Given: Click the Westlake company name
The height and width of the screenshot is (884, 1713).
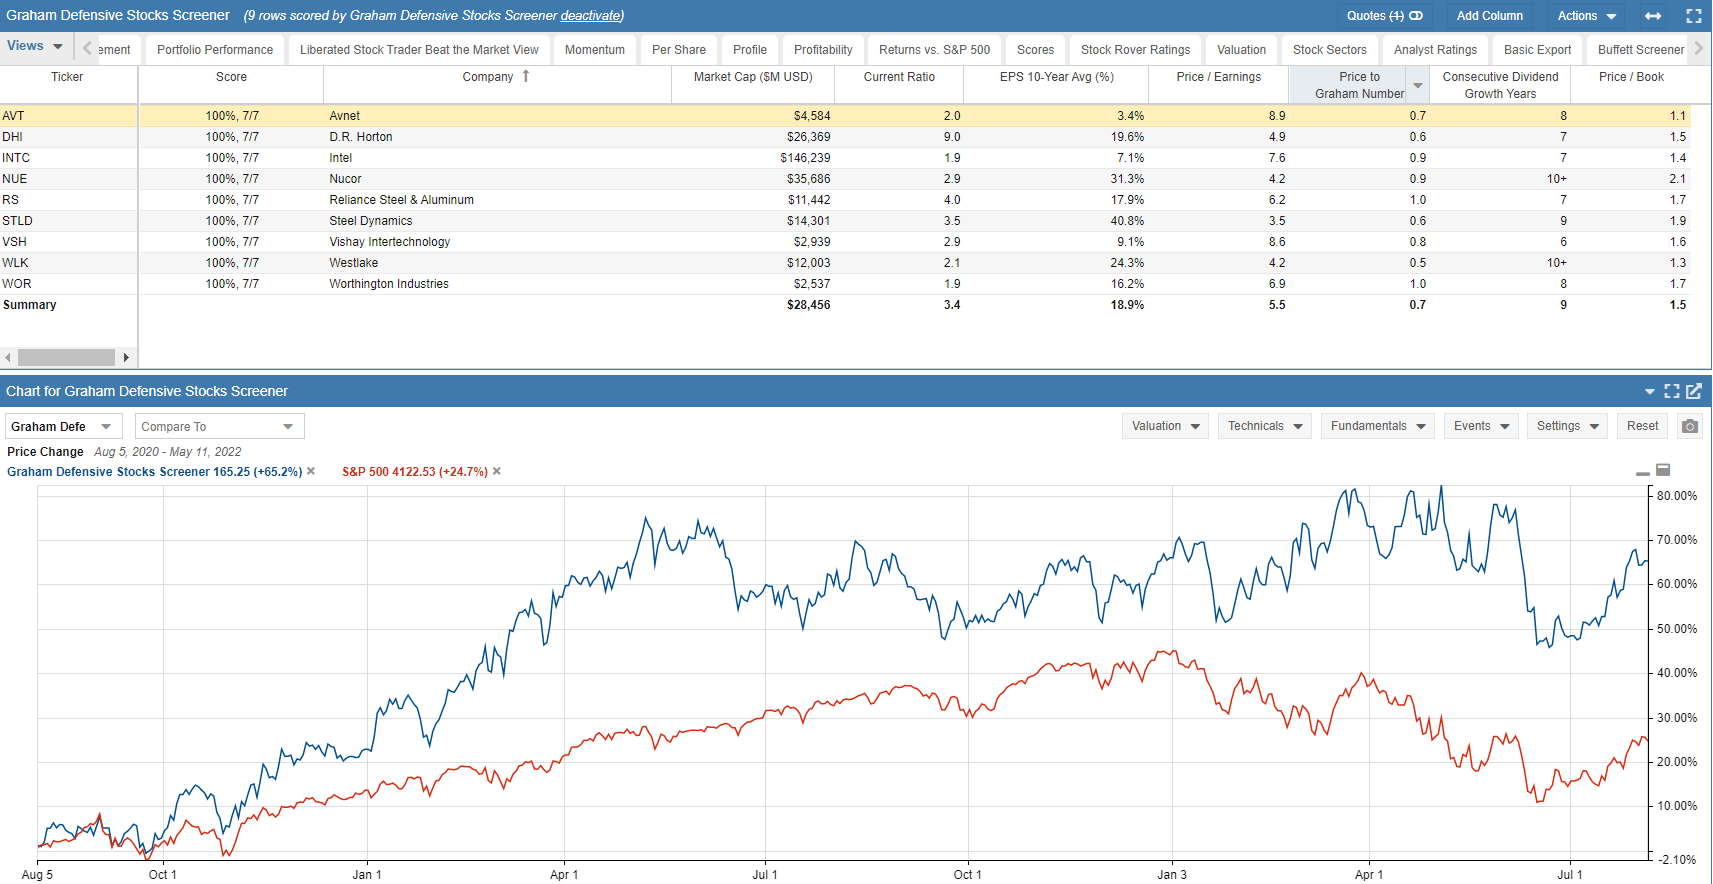Looking at the screenshot, I should point(353,263).
